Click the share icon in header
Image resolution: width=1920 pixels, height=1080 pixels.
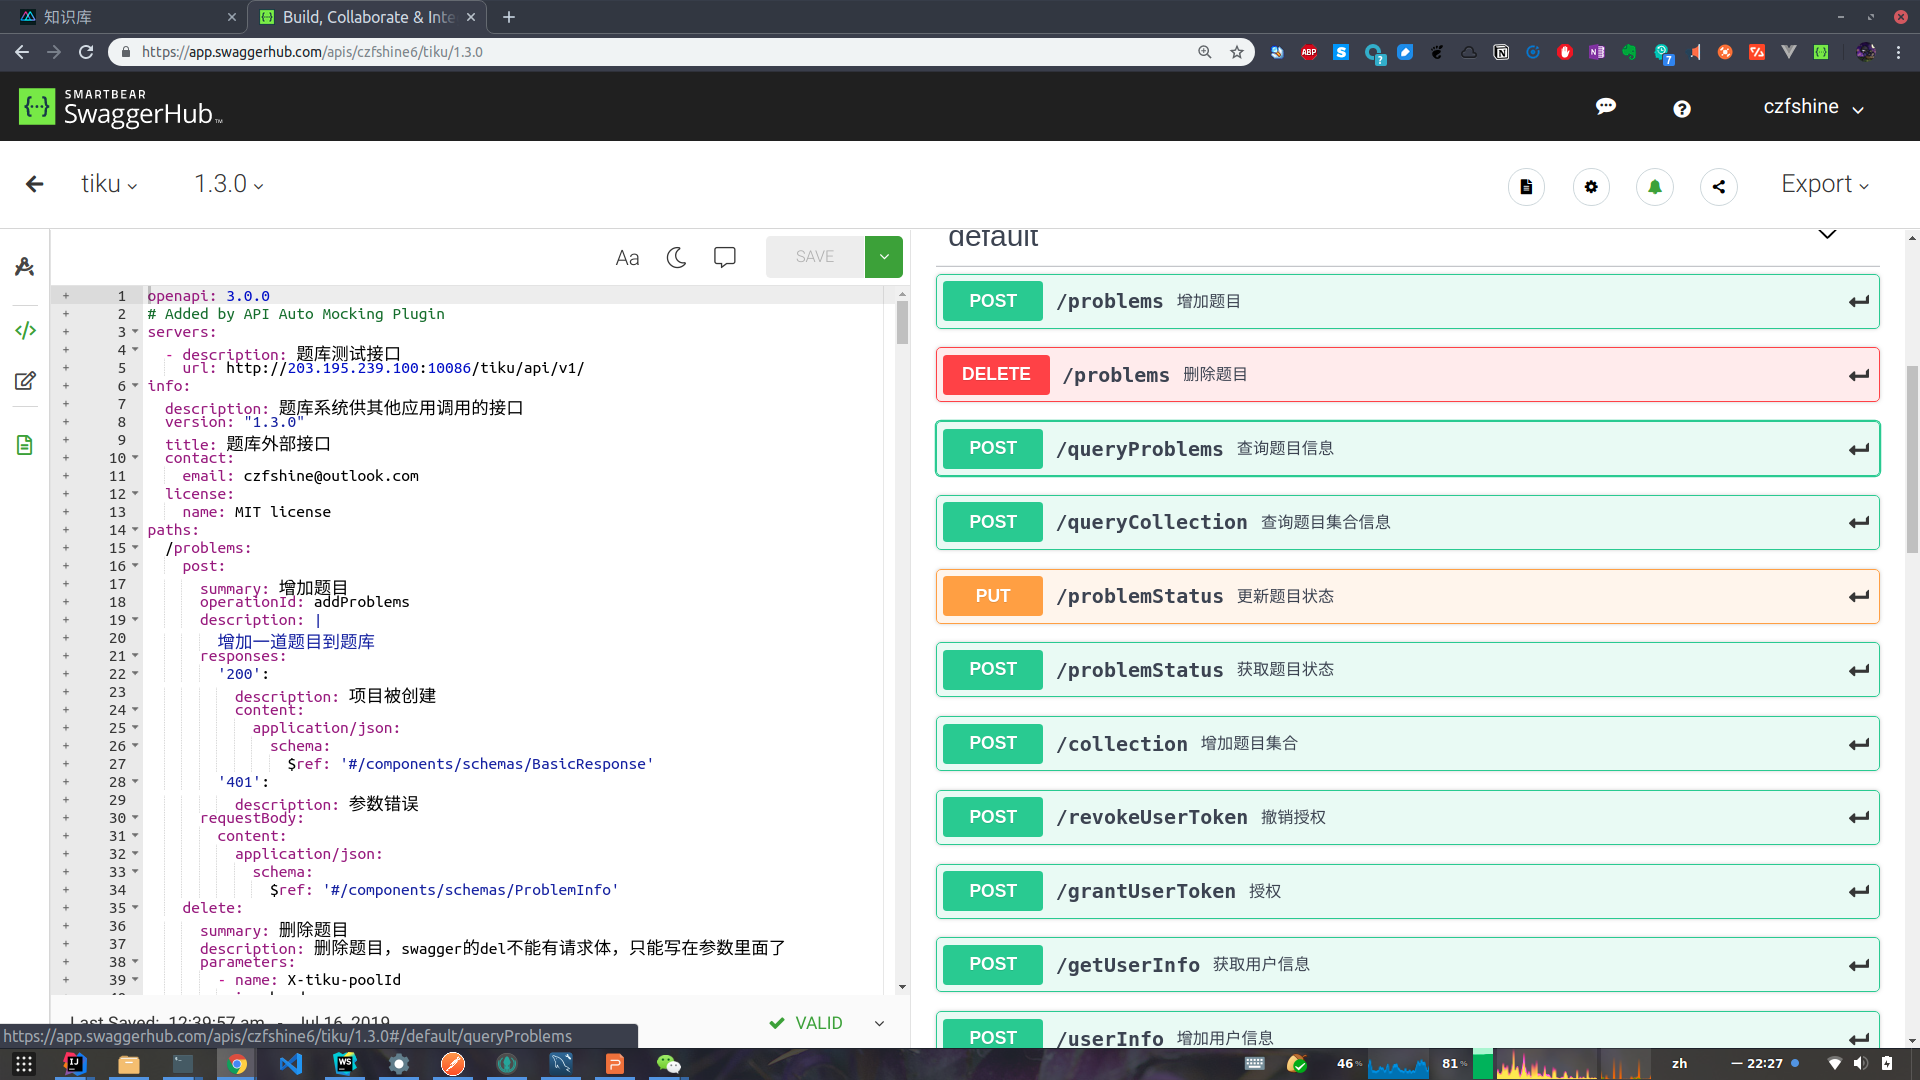click(1718, 187)
